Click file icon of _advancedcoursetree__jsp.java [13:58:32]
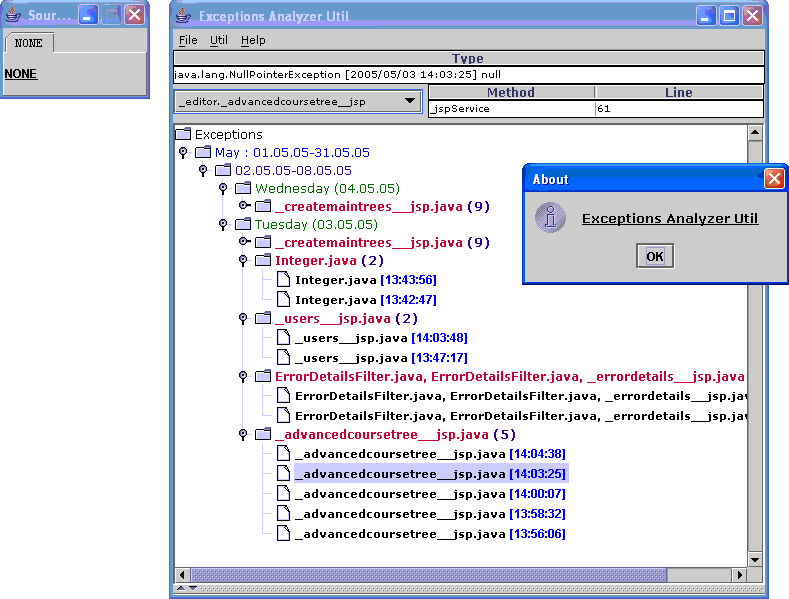The image size is (789, 599). point(283,514)
